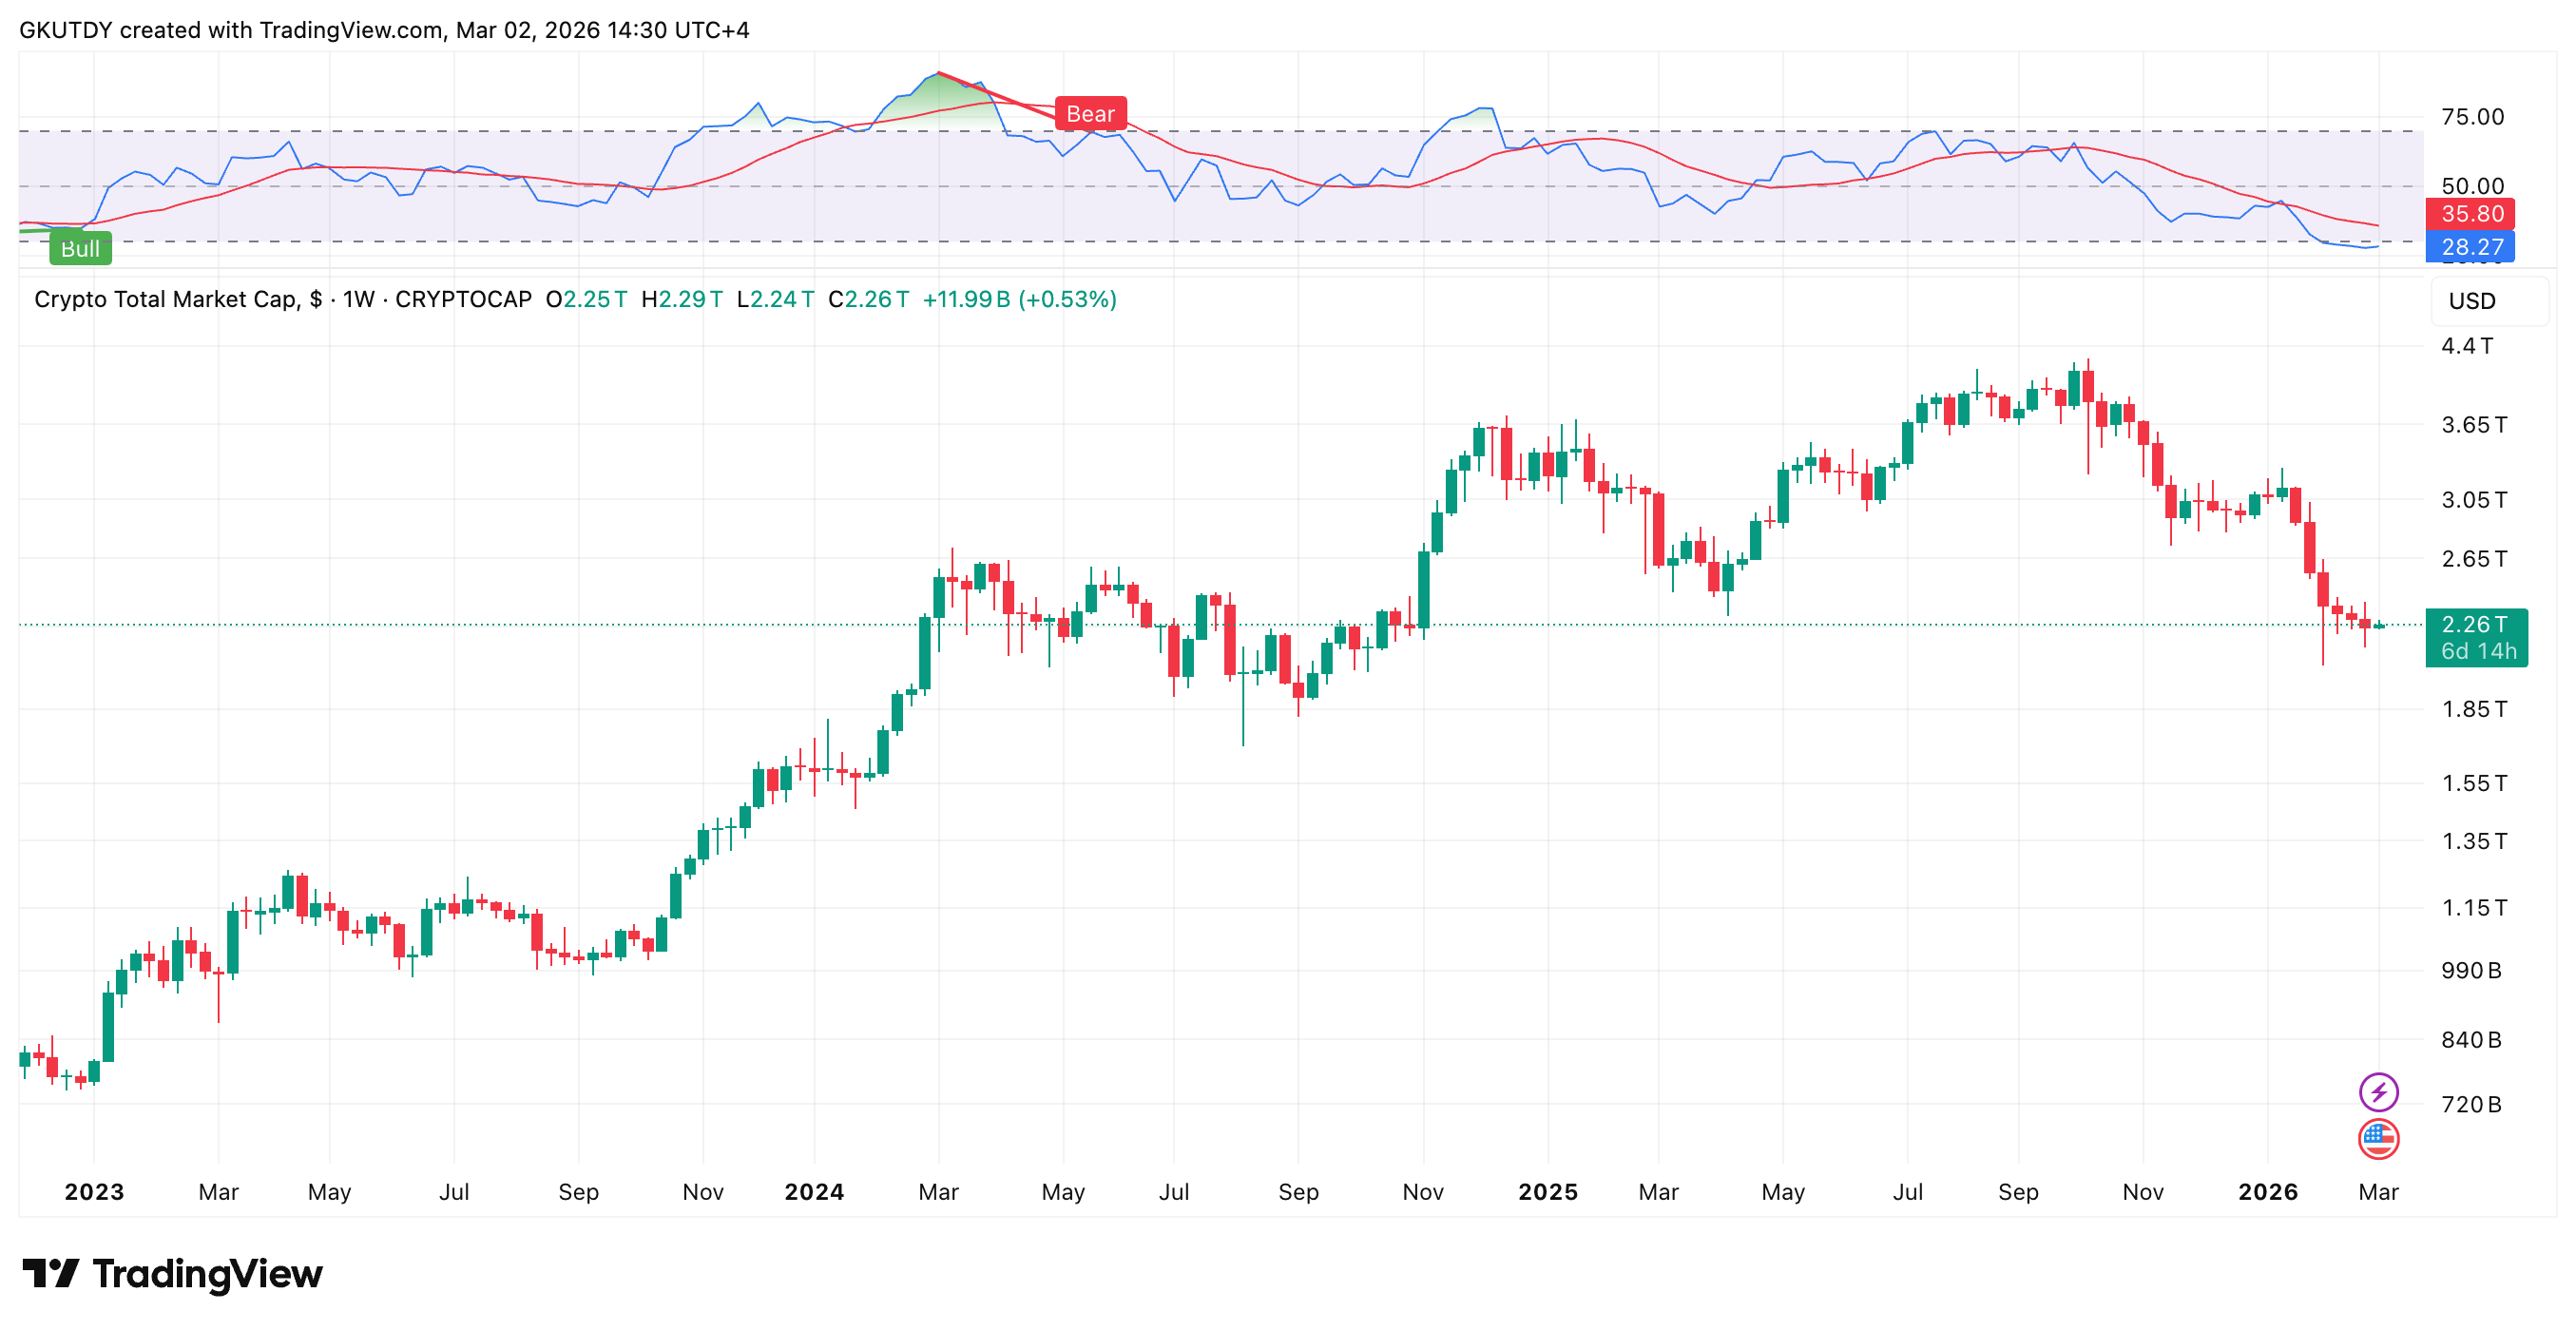
Task: Click the purple lightning bolt icon
Action: [2378, 1091]
